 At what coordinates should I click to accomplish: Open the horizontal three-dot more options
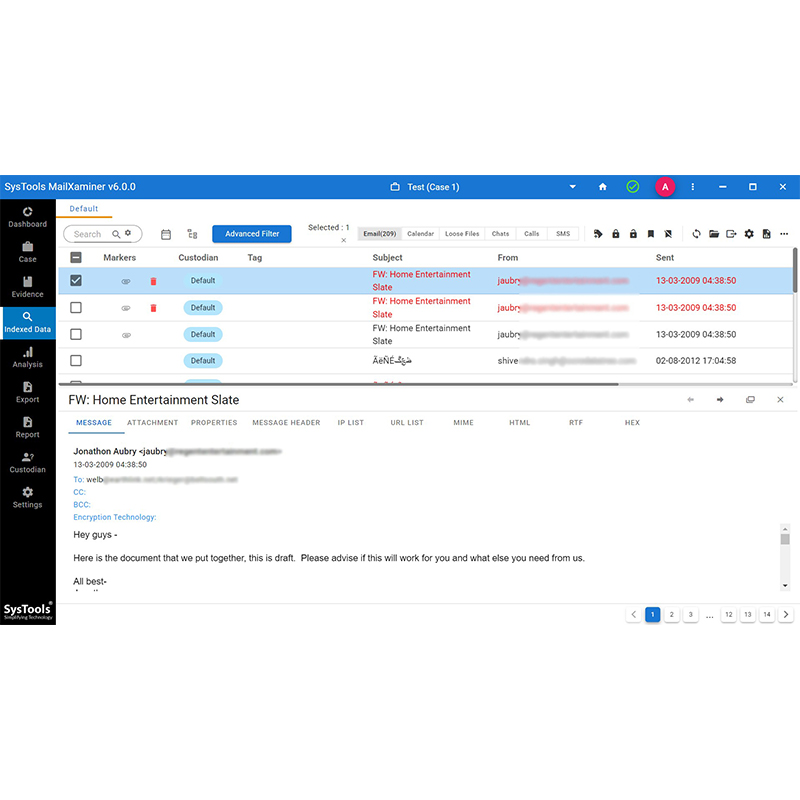784,234
